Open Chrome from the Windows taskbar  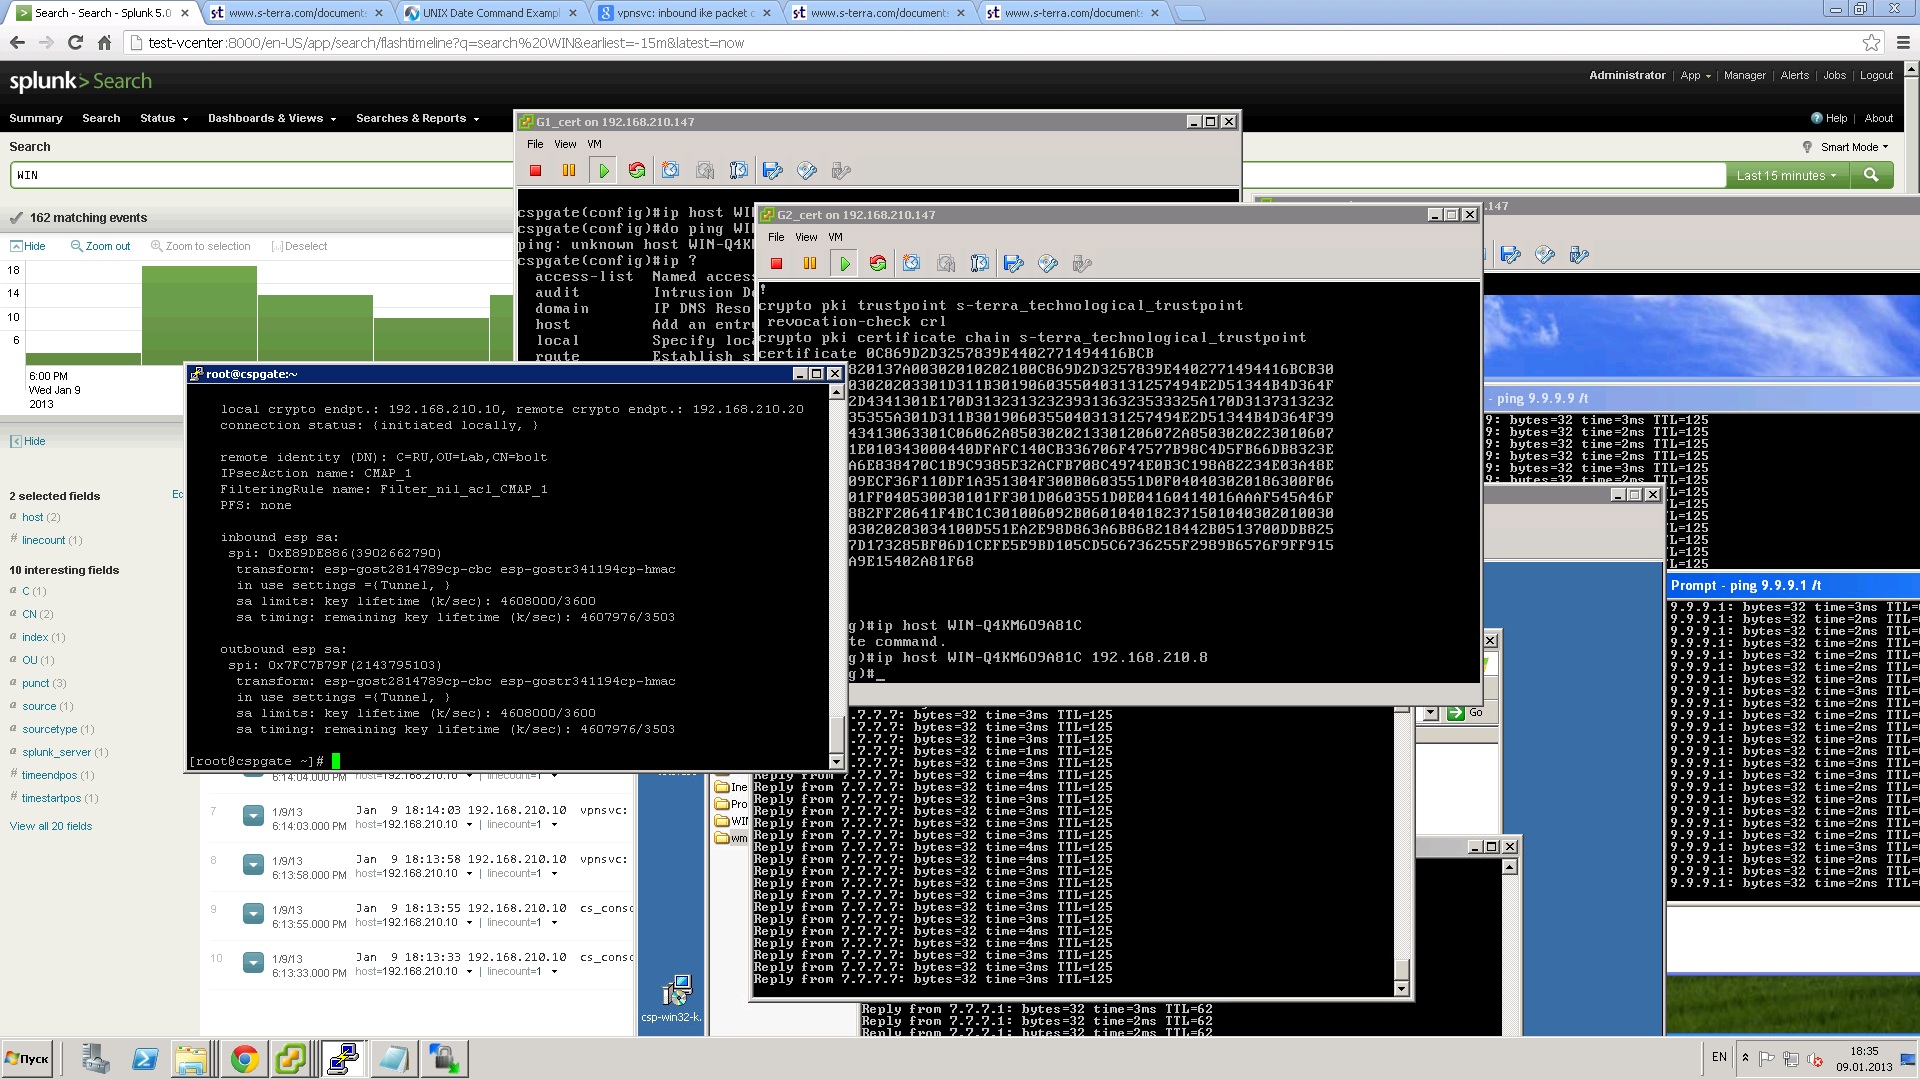(x=244, y=1058)
